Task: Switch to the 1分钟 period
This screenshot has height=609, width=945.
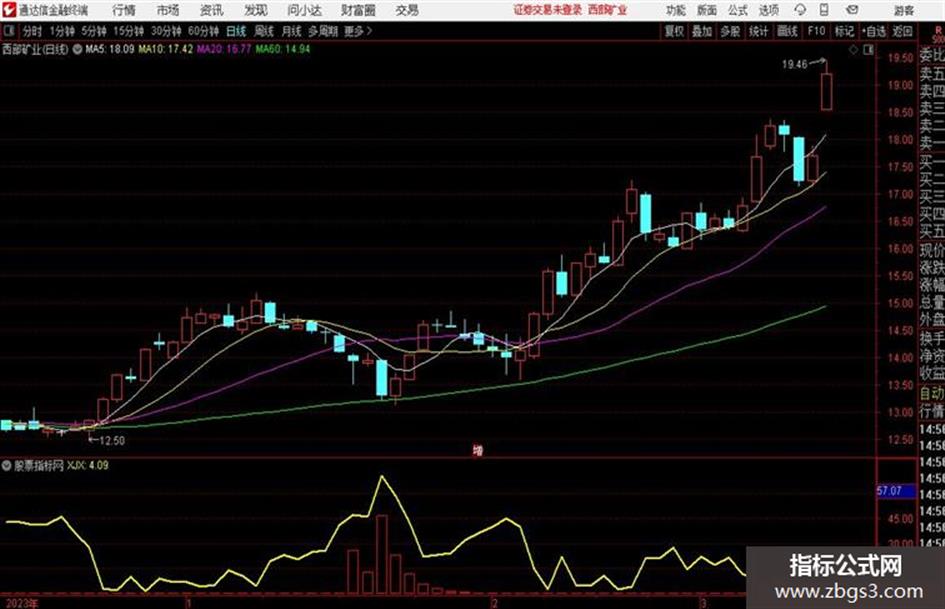Action: click(x=62, y=31)
